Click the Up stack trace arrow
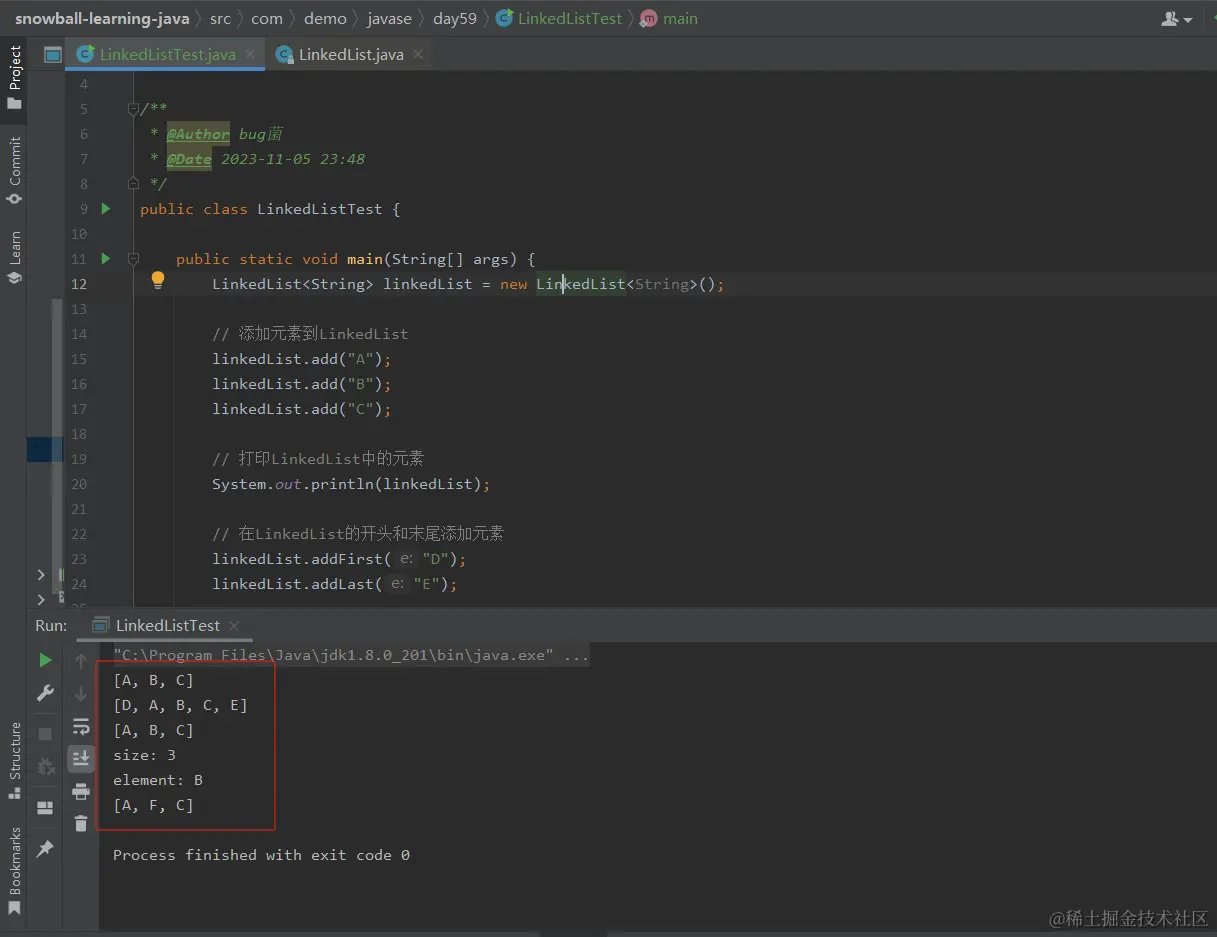Image resolution: width=1217 pixels, height=937 pixels. pos(81,661)
